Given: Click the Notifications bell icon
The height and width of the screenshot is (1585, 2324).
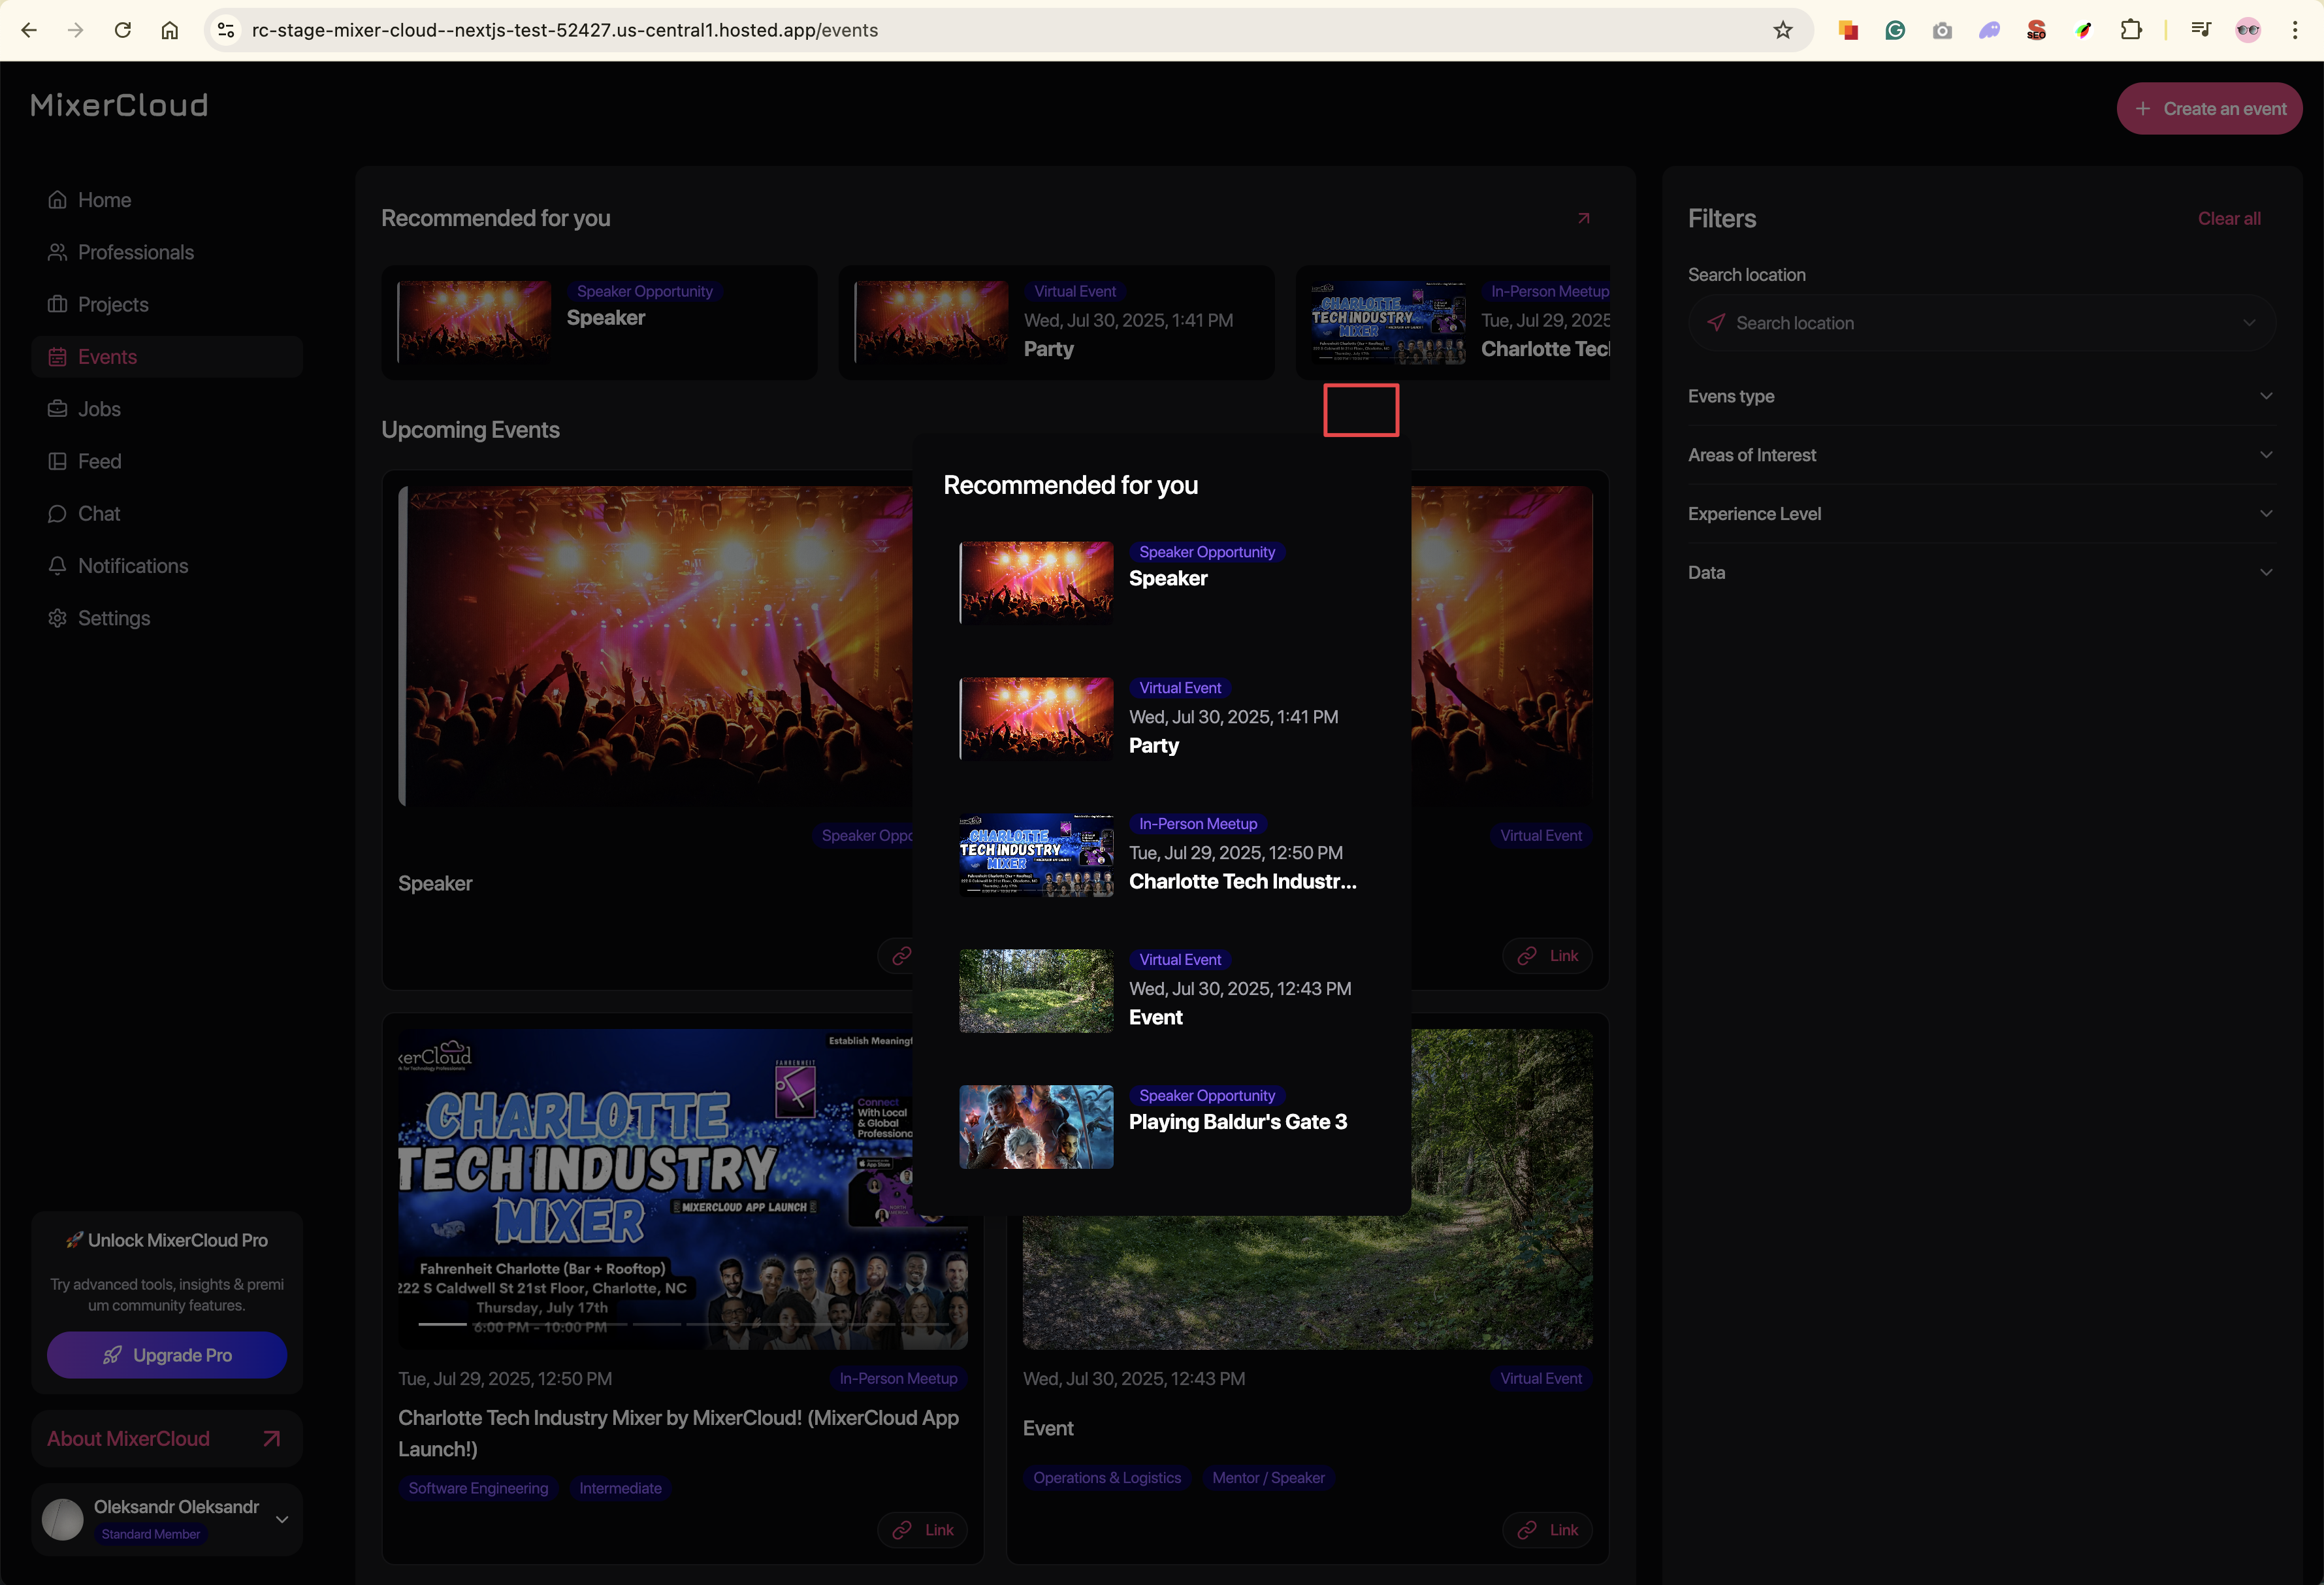Looking at the screenshot, I should point(57,566).
